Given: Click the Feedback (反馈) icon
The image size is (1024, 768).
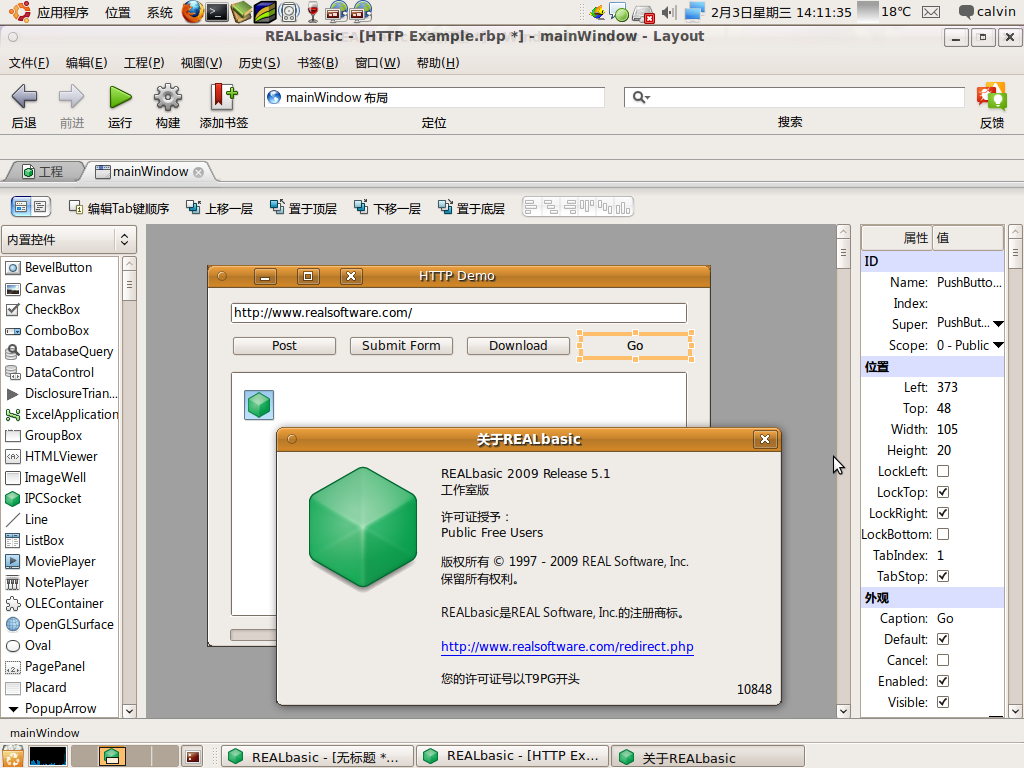Looking at the screenshot, I should [991, 97].
